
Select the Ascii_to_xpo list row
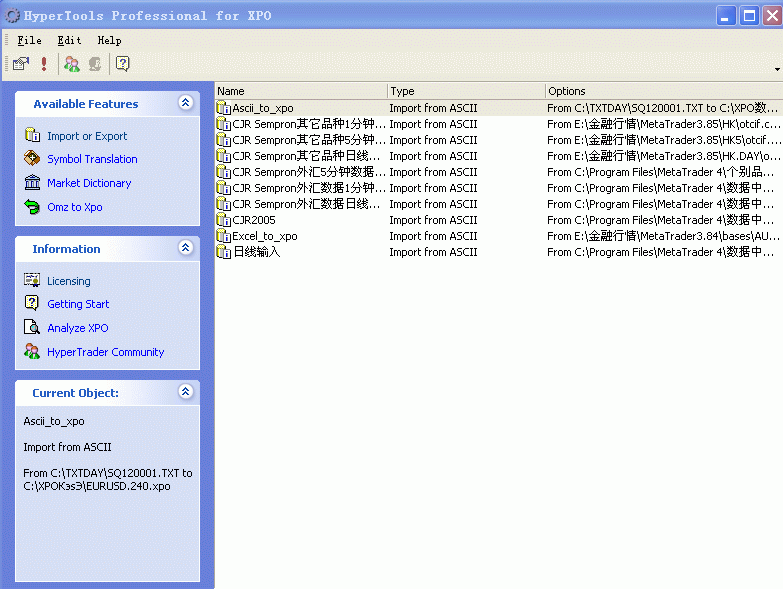tap(499, 108)
